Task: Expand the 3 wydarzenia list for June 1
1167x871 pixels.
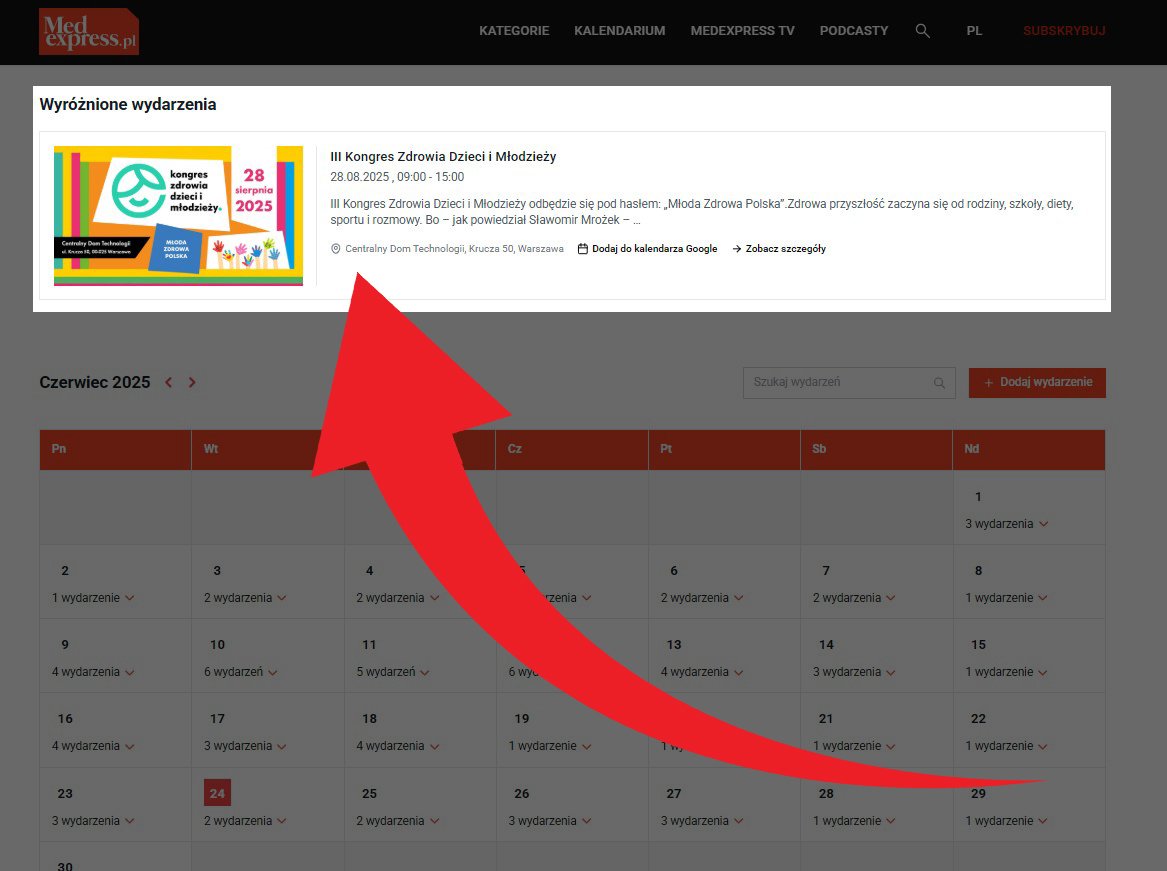Action: point(1006,523)
